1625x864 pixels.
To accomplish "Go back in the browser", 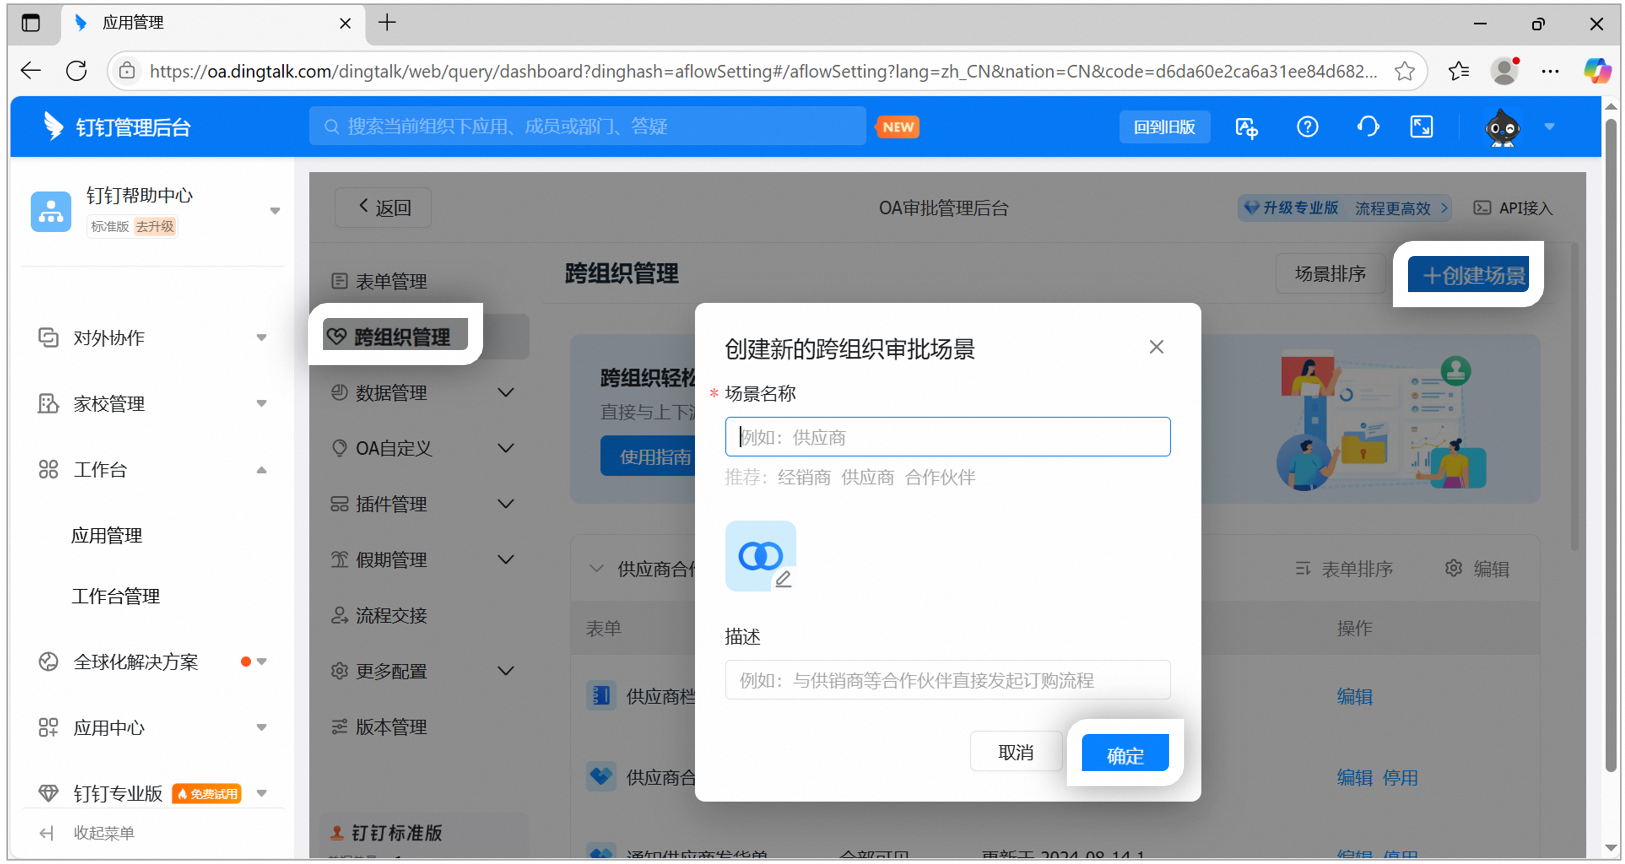I will [31, 71].
